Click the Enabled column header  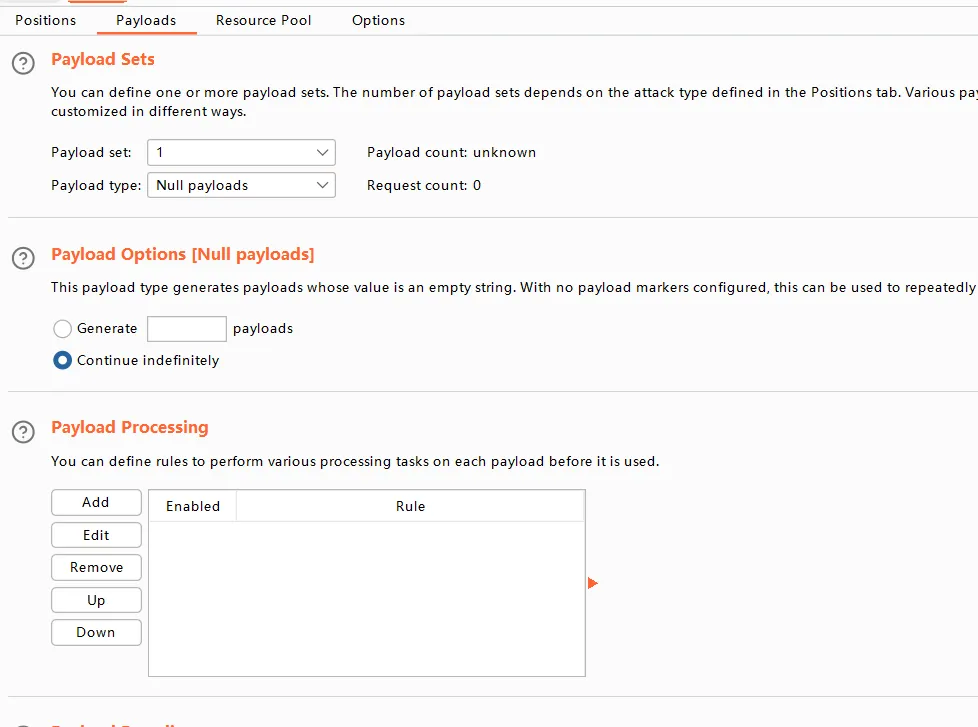pyautogui.click(x=193, y=506)
